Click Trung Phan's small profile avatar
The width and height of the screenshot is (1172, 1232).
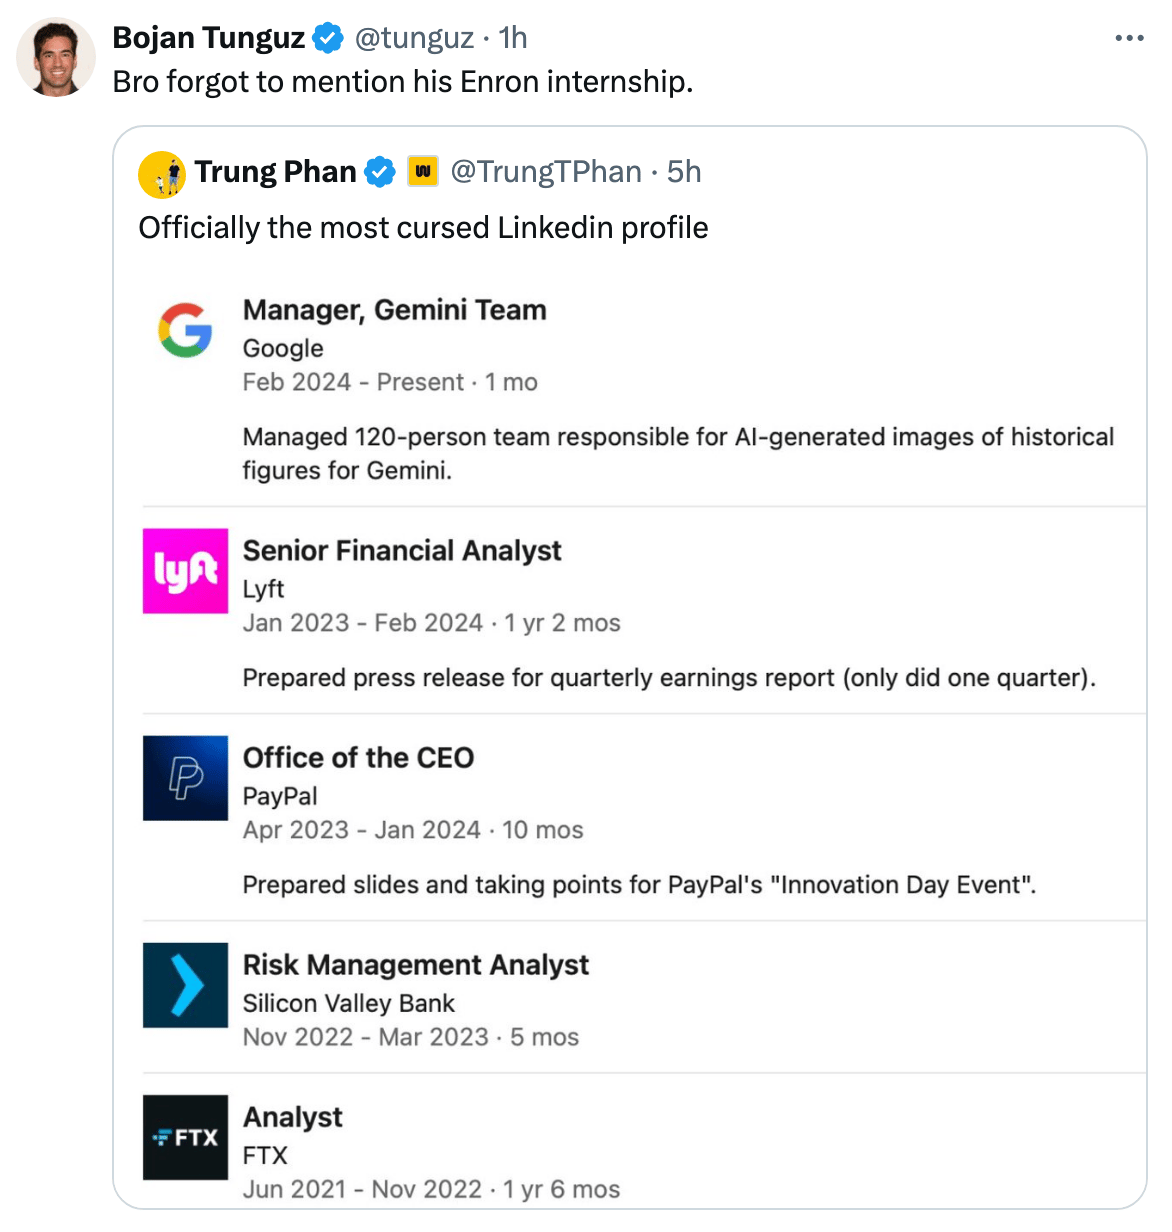[162, 174]
